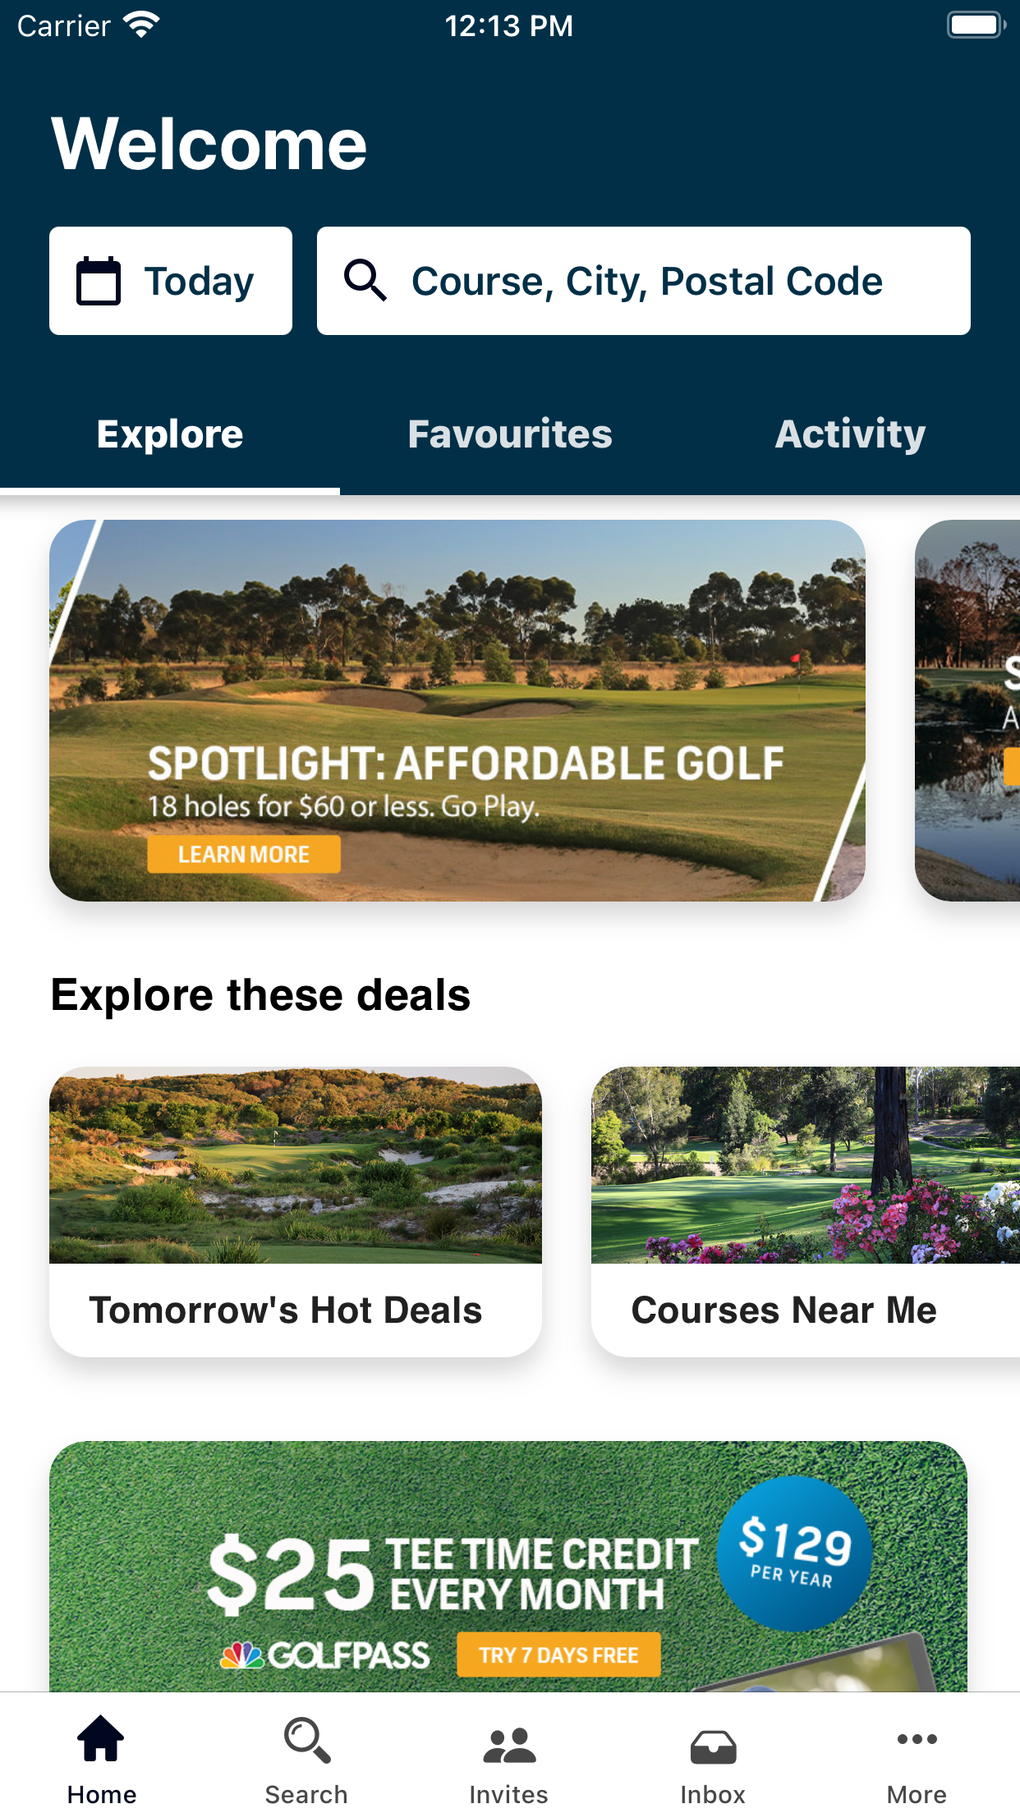
Task: Tap Try 7 Days Free on GolfPass banner
Action: pos(558,1654)
